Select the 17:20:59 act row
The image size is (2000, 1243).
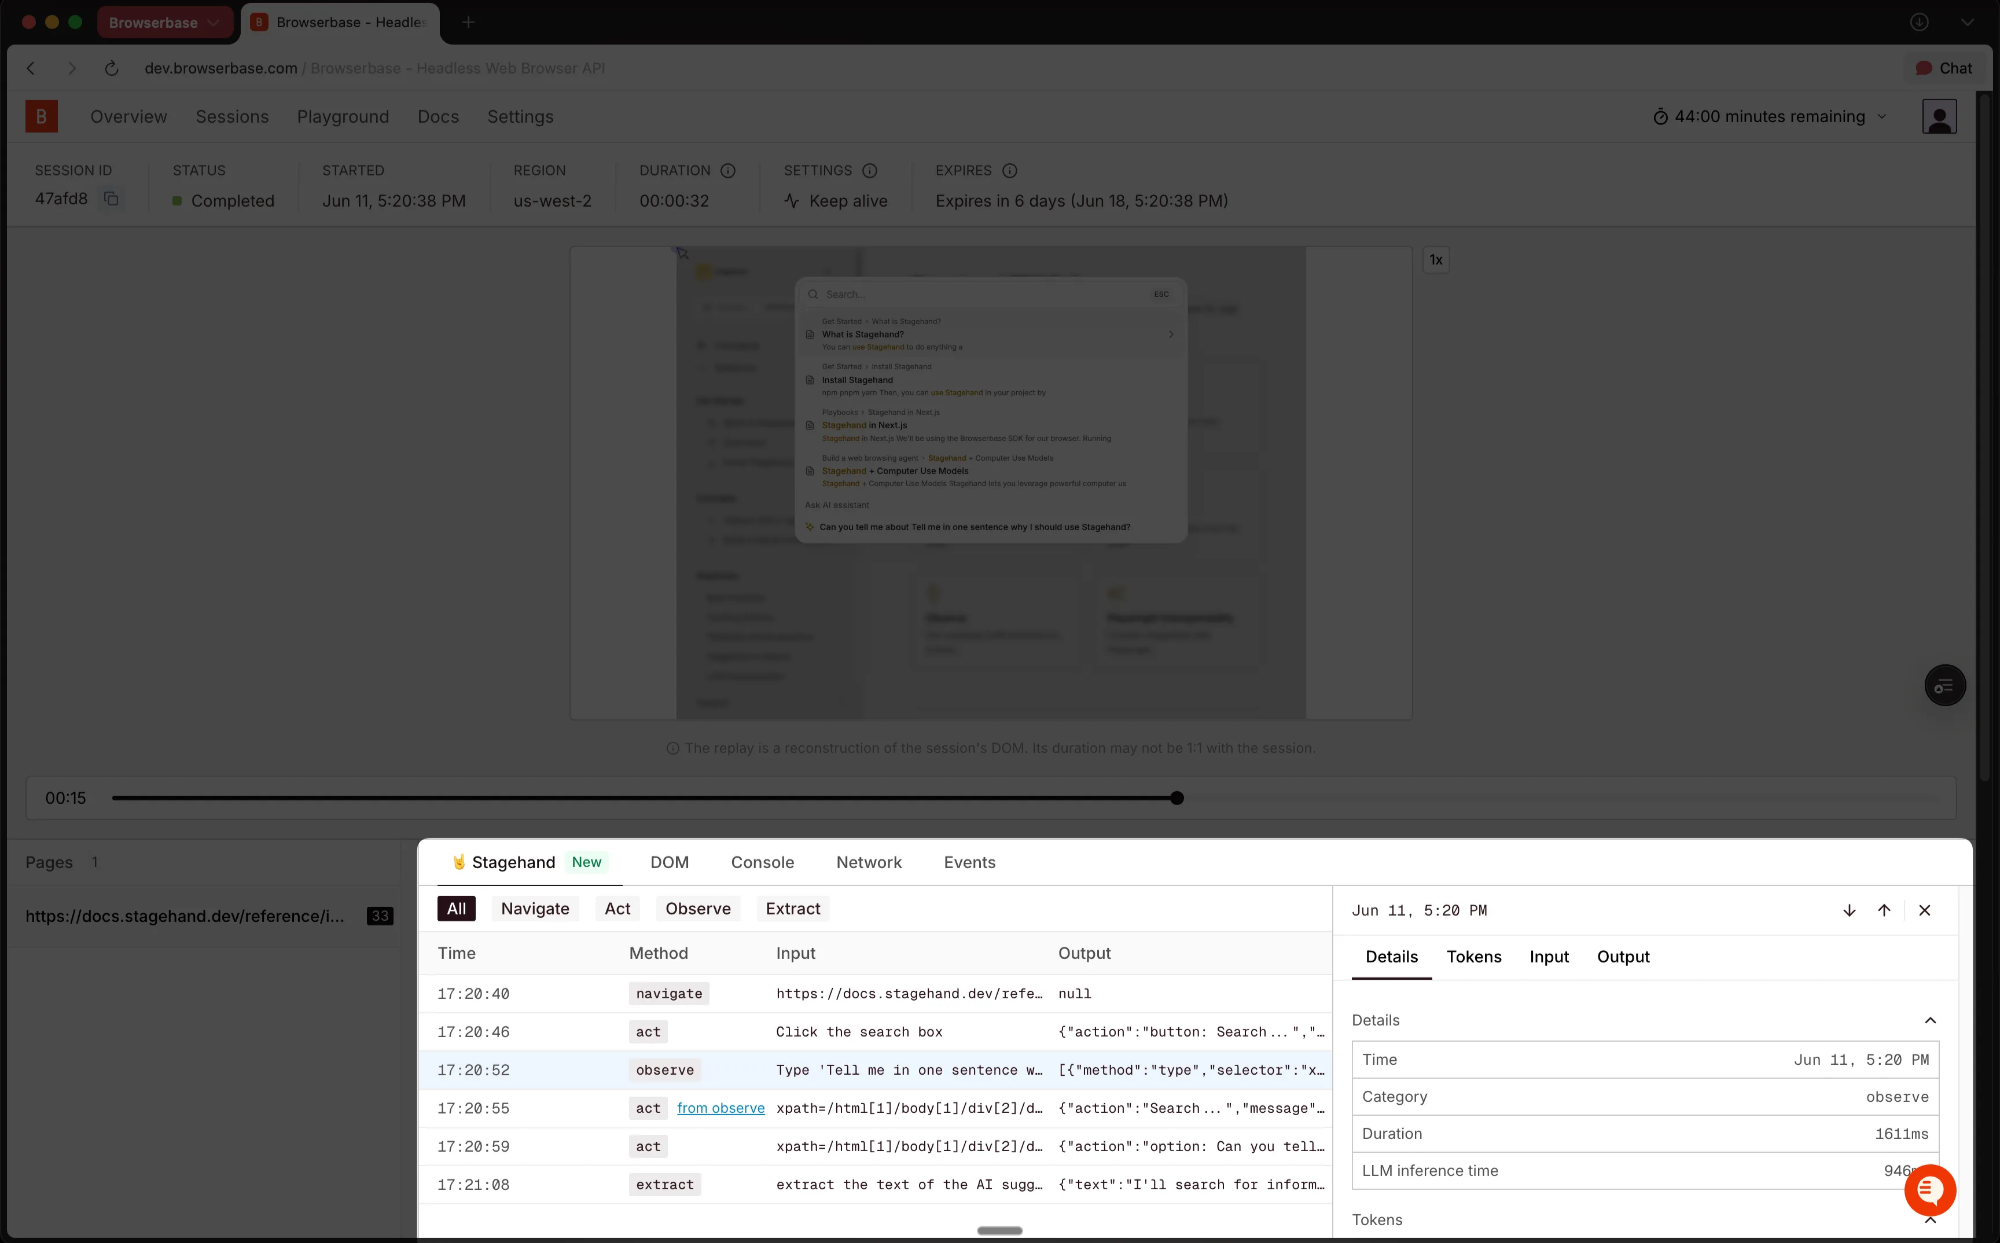click(x=875, y=1146)
